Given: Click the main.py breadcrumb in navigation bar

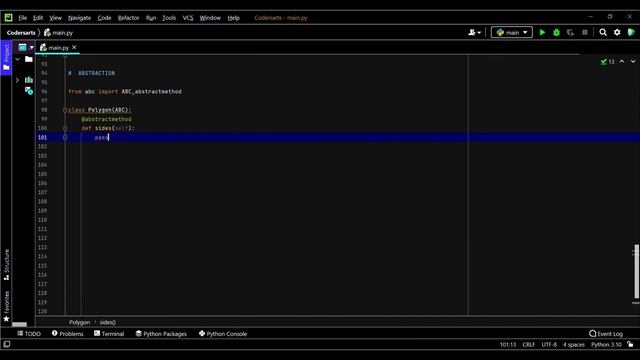Looking at the screenshot, I should tap(58, 33).
